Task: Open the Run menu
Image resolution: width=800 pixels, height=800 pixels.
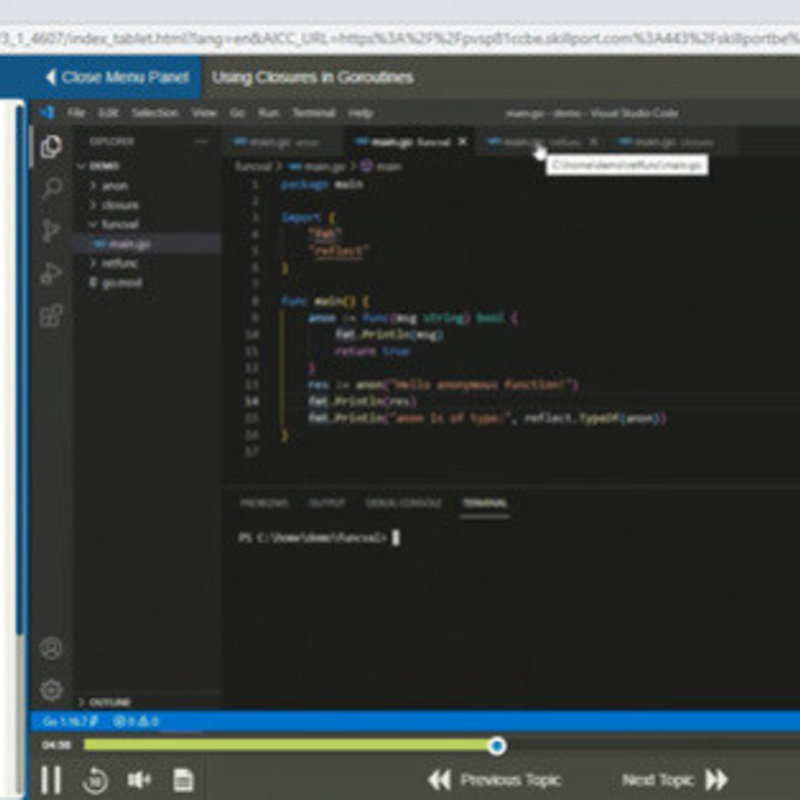Action: click(269, 113)
